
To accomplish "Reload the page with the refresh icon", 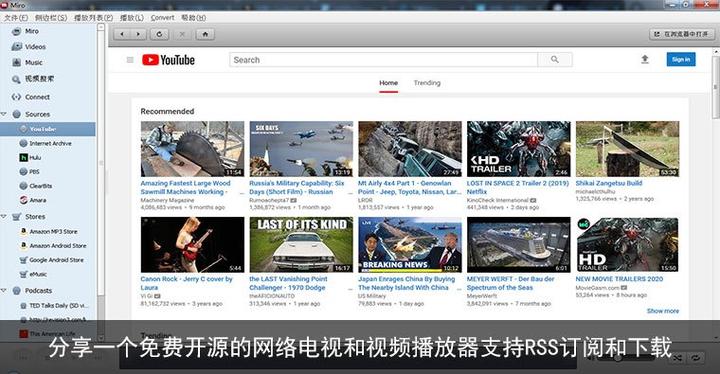I will [159, 34].
